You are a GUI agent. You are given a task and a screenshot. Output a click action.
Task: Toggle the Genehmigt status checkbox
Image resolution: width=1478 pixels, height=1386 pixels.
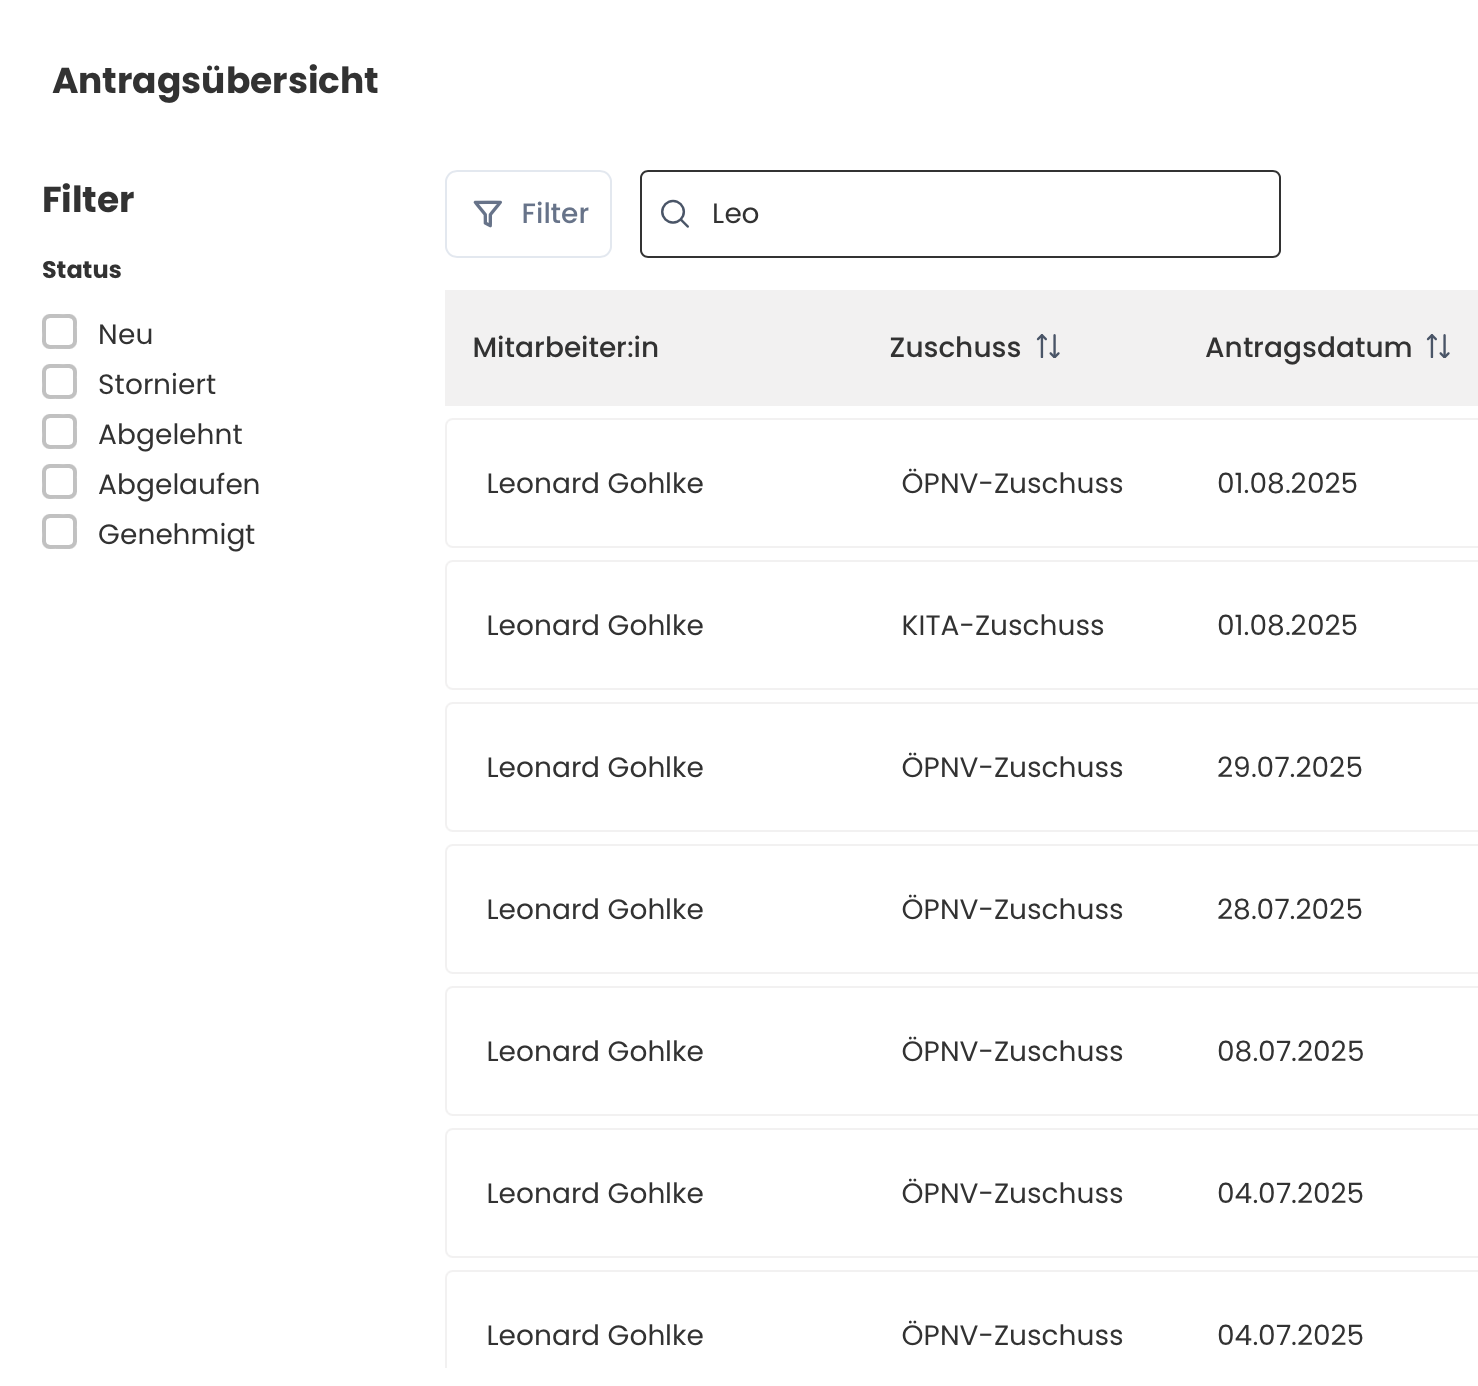point(60,532)
